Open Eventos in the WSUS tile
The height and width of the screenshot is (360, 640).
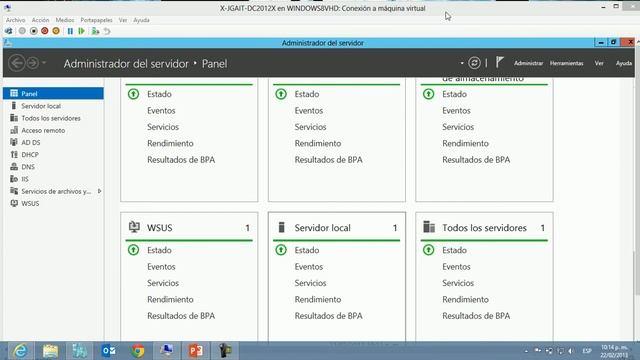click(161, 267)
